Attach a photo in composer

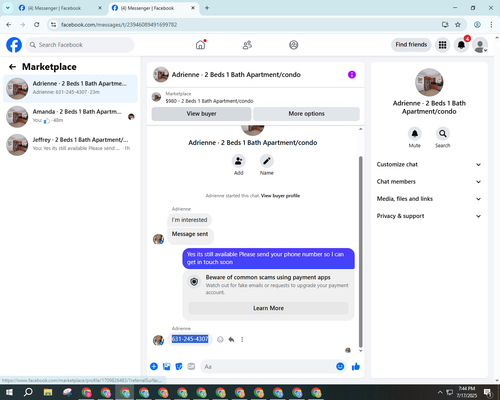[x=166, y=367]
